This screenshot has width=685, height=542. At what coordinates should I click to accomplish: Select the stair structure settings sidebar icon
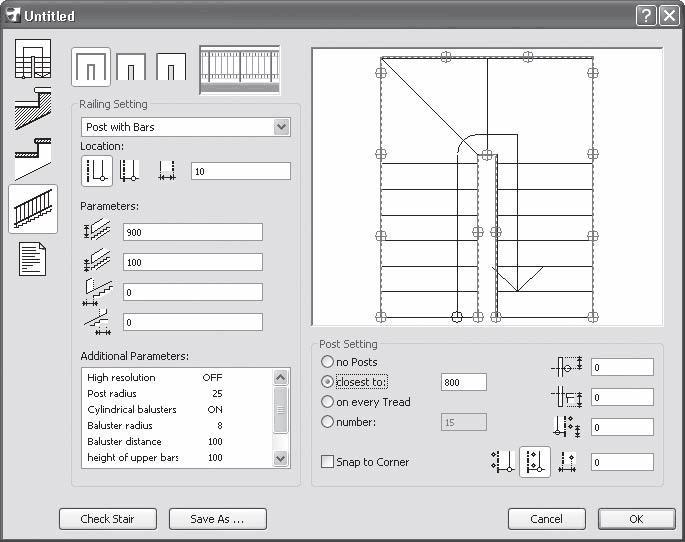(32, 109)
